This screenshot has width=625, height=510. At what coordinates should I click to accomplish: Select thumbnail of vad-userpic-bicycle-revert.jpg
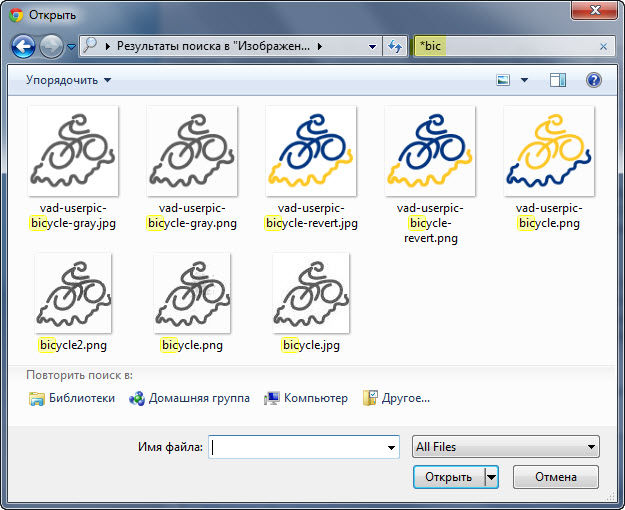(311, 151)
